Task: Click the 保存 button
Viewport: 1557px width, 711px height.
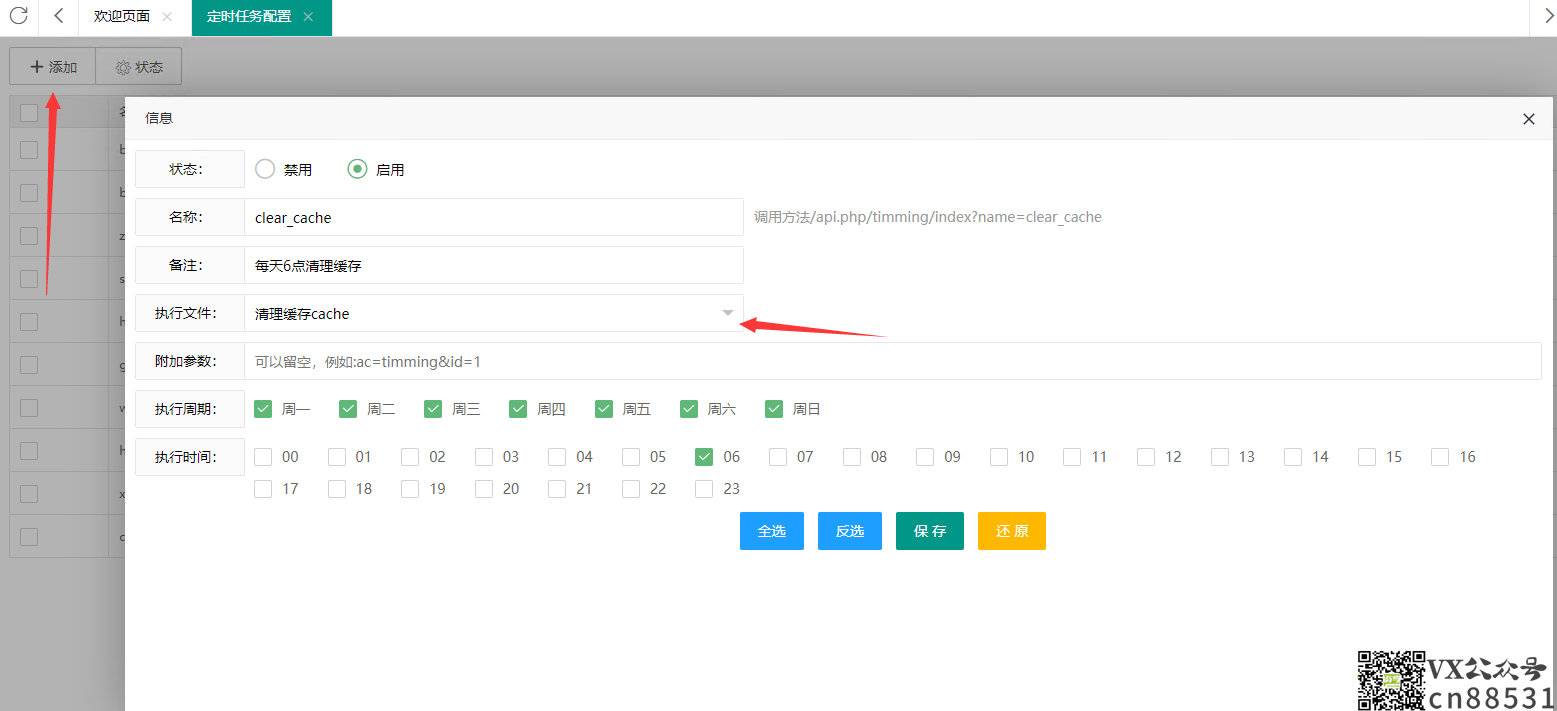Action: [x=929, y=531]
